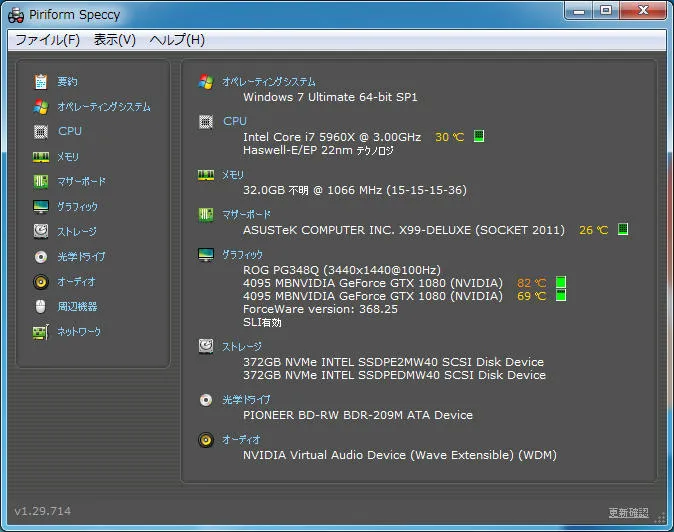Click the 更新確認 update check link

tap(628, 512)
